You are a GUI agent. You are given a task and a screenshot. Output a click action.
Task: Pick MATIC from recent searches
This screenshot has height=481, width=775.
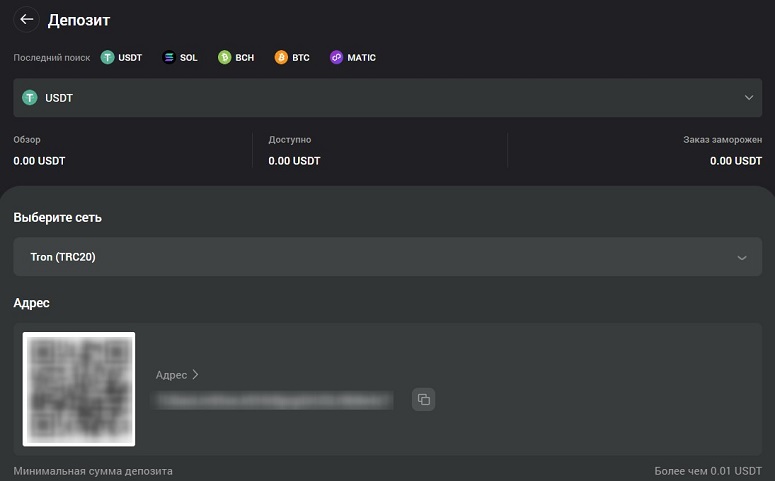(x=353, y=57)
